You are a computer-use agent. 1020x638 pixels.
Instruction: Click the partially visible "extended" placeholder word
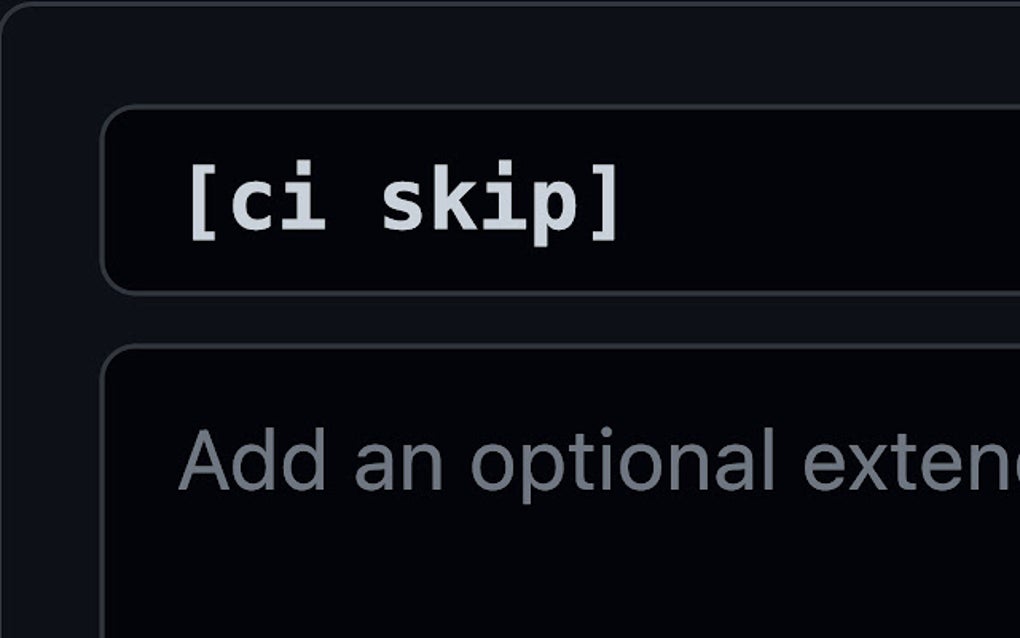910,462
